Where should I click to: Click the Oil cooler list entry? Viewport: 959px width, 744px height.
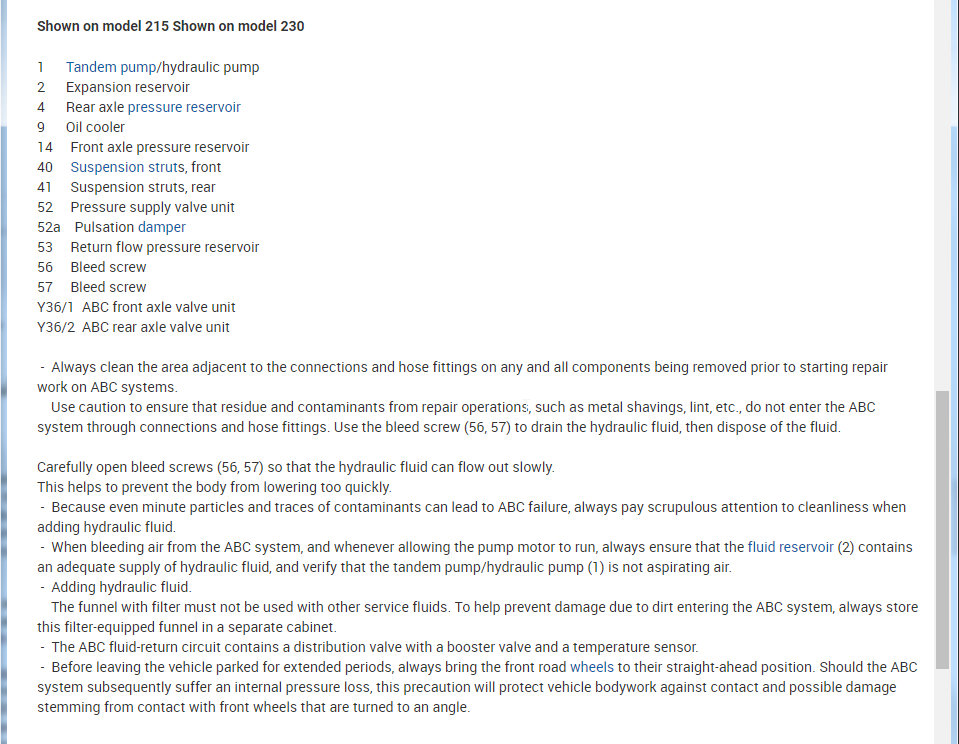[x=95, y=127]
